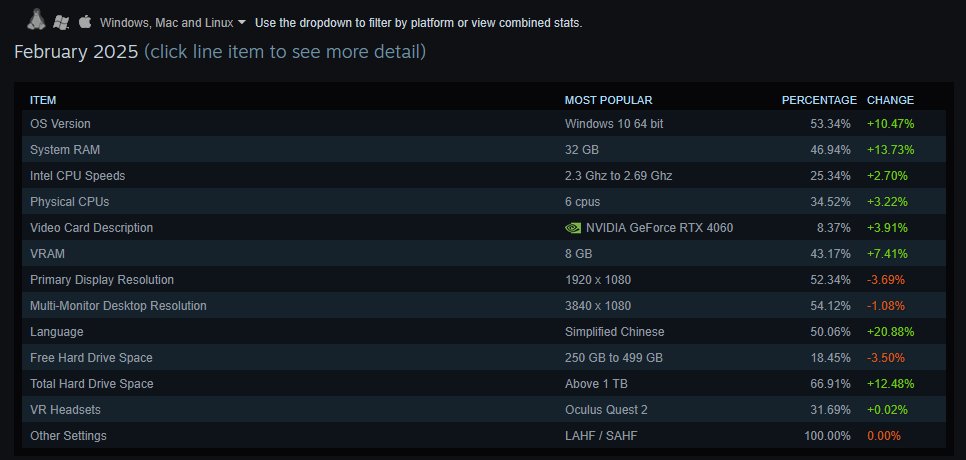Select the Primary Display Resolution row

coord(484,280)
